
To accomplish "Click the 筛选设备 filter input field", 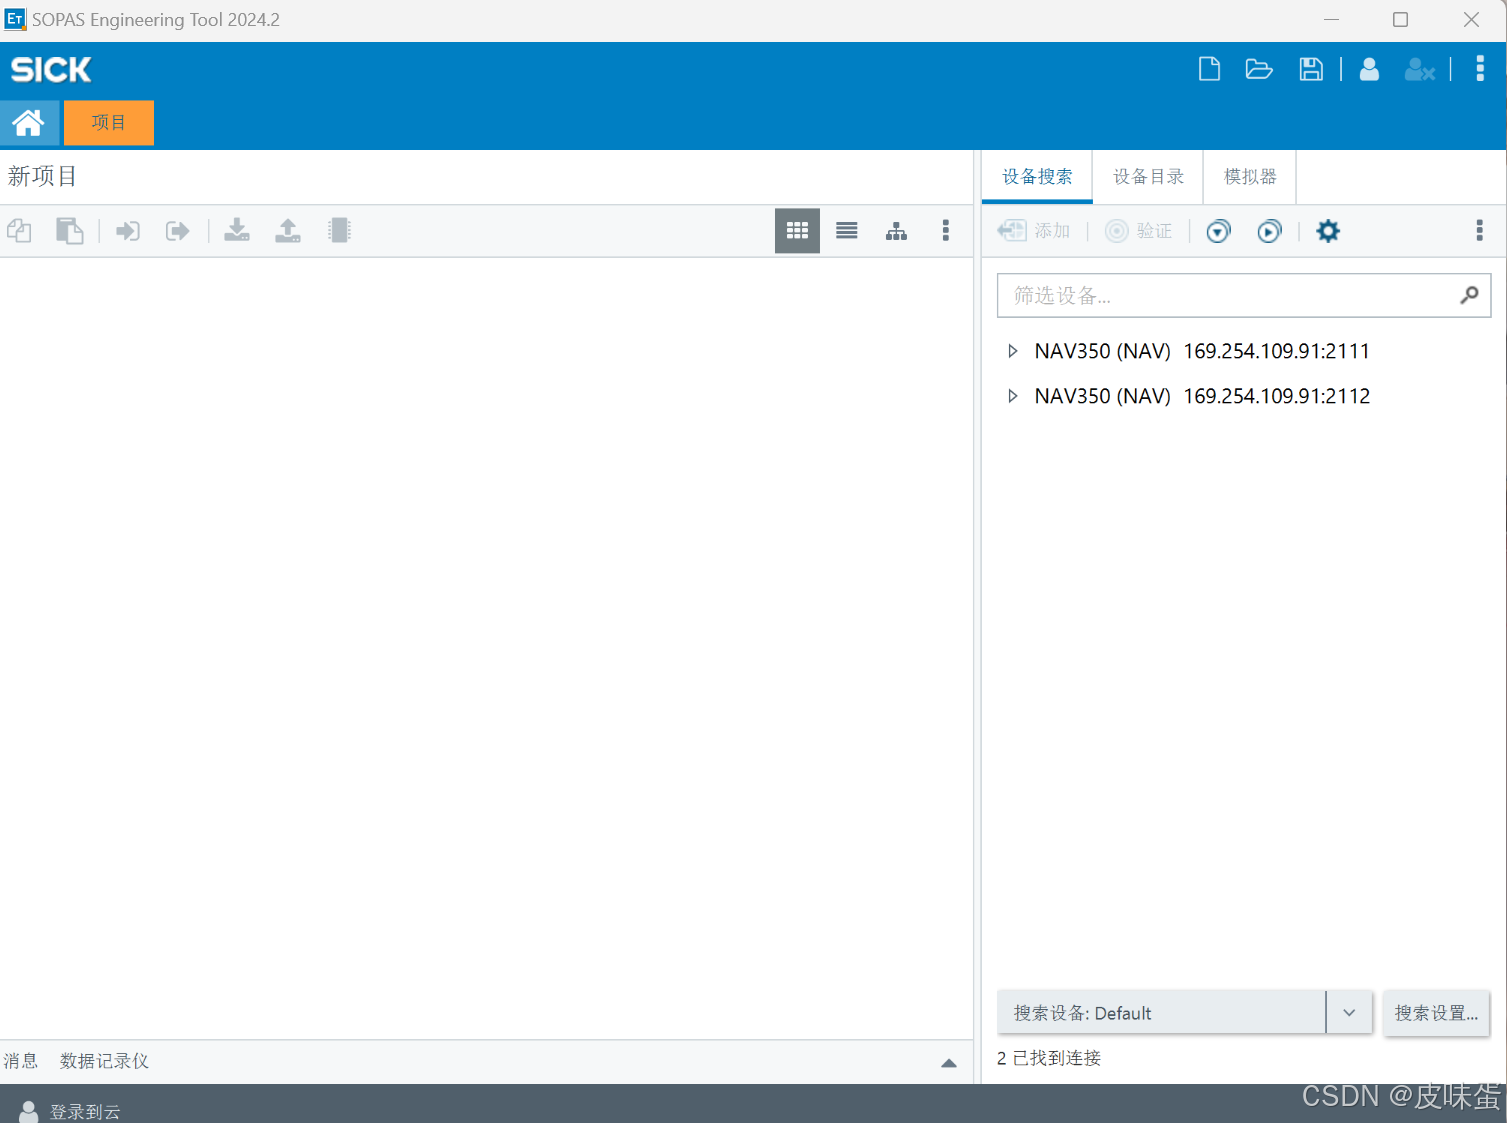I will [x=1244, y=296].
